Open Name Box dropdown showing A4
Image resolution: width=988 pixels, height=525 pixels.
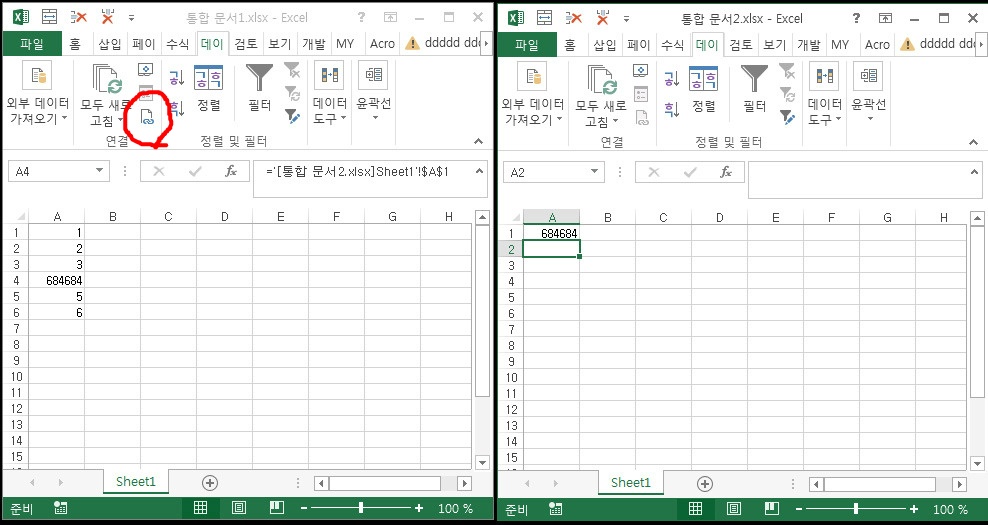click(x=100, y=171)
